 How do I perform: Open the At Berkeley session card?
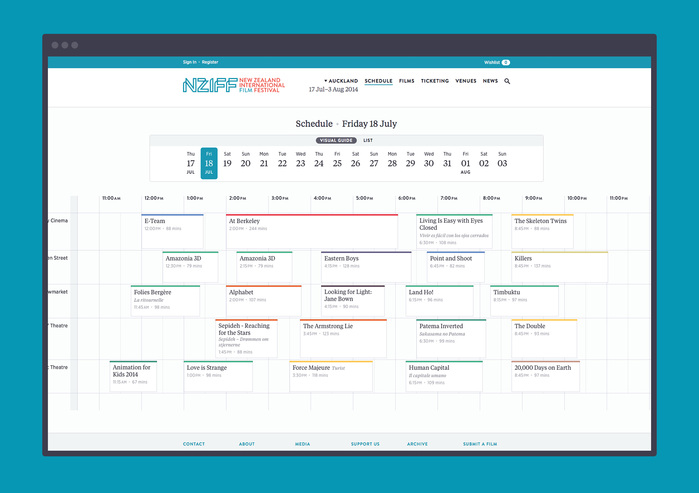point(312,231)
